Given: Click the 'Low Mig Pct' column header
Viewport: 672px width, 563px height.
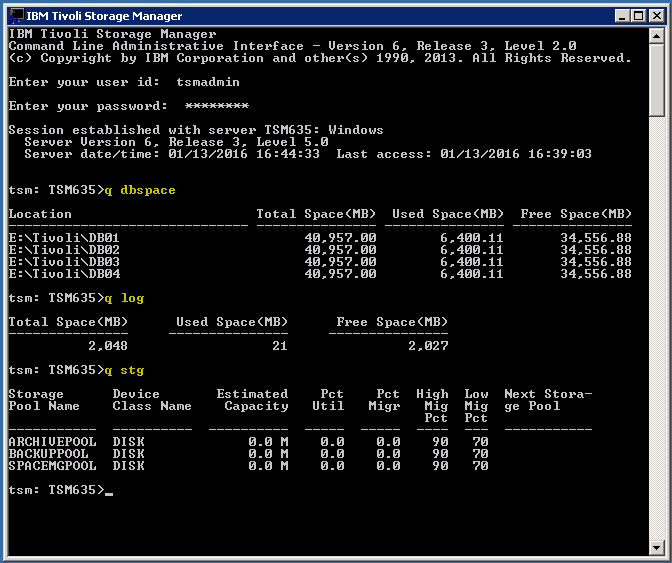Looking at the screenshot, I should 476,406.
